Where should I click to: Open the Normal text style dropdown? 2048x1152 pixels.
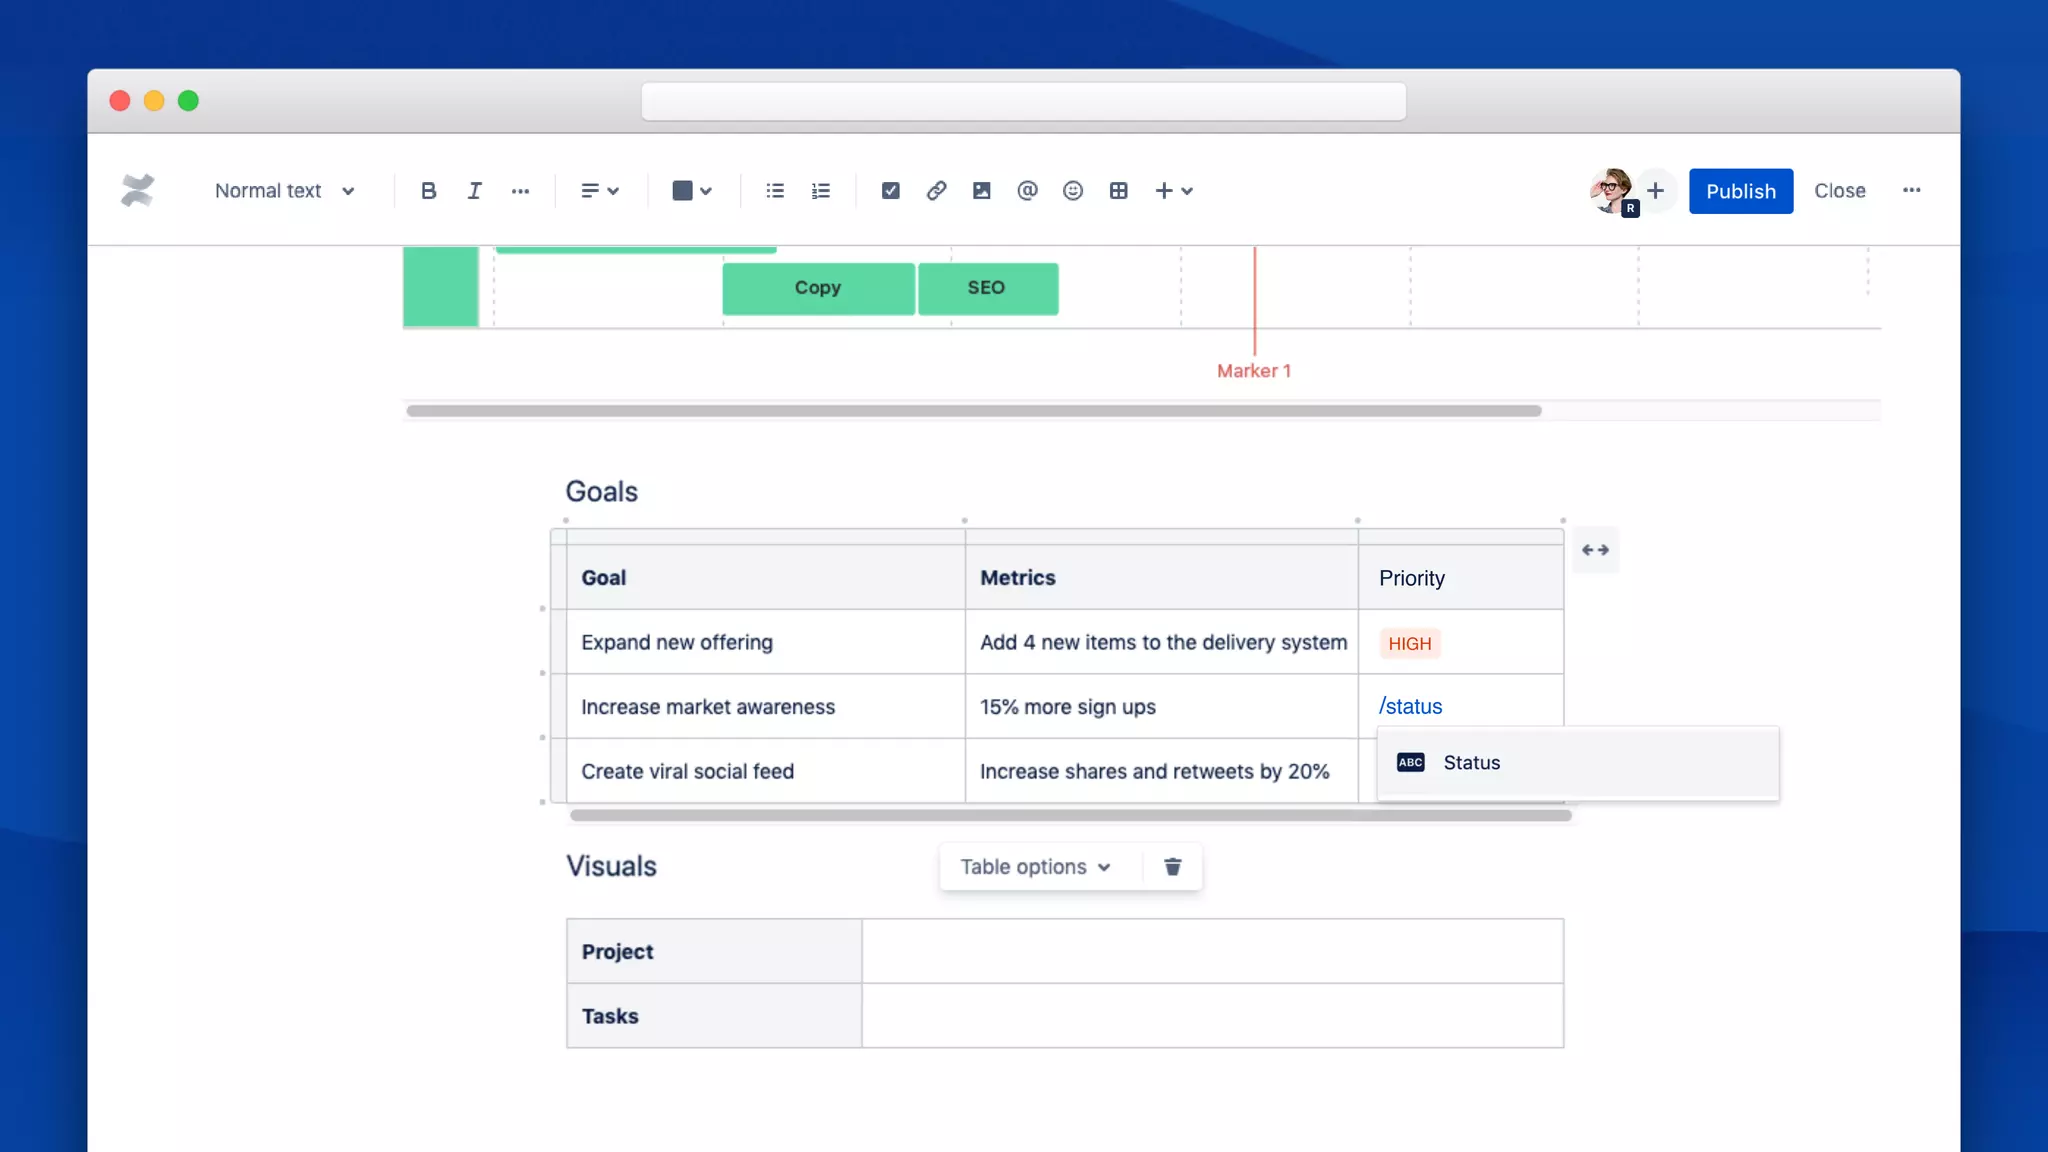[285, 191]
